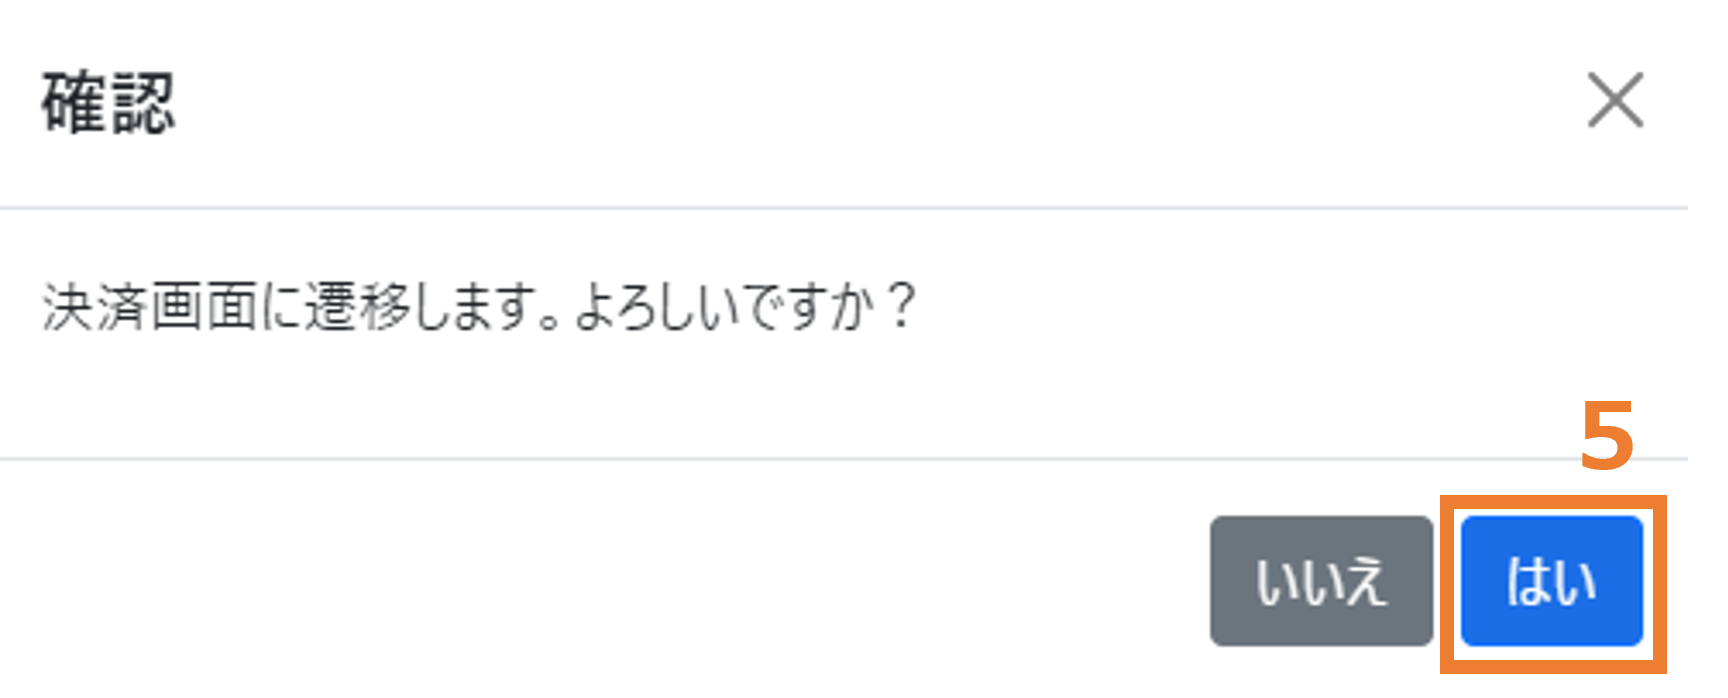1728x698 pixels.
Task: Choose the はい option highlighted in orange
Action: [x=1552, y=581]
